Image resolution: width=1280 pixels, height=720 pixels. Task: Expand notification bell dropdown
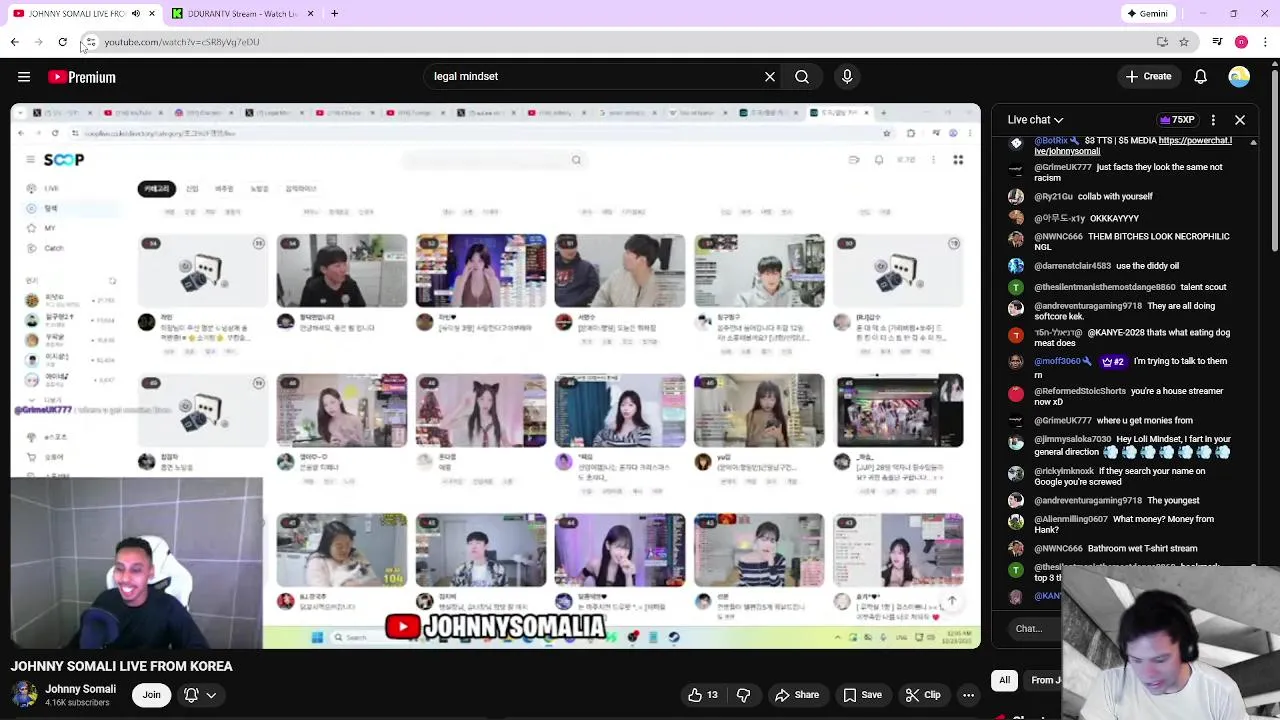pyautogui.click(x=199, y=695)
